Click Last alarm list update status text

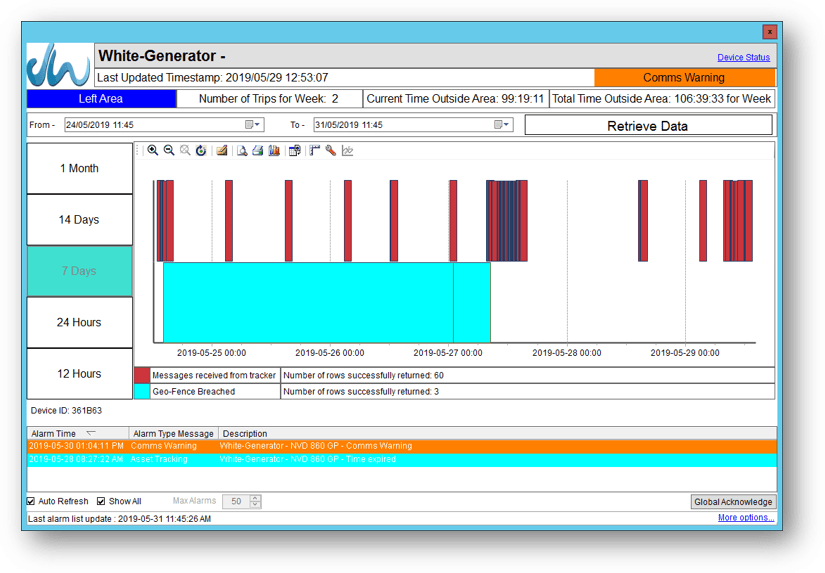(119, 519)
